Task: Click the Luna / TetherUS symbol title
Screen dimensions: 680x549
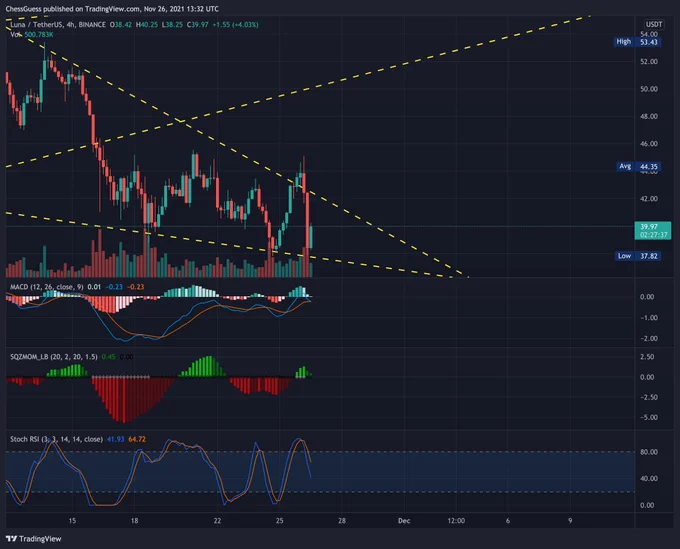Action: point(58,25)
